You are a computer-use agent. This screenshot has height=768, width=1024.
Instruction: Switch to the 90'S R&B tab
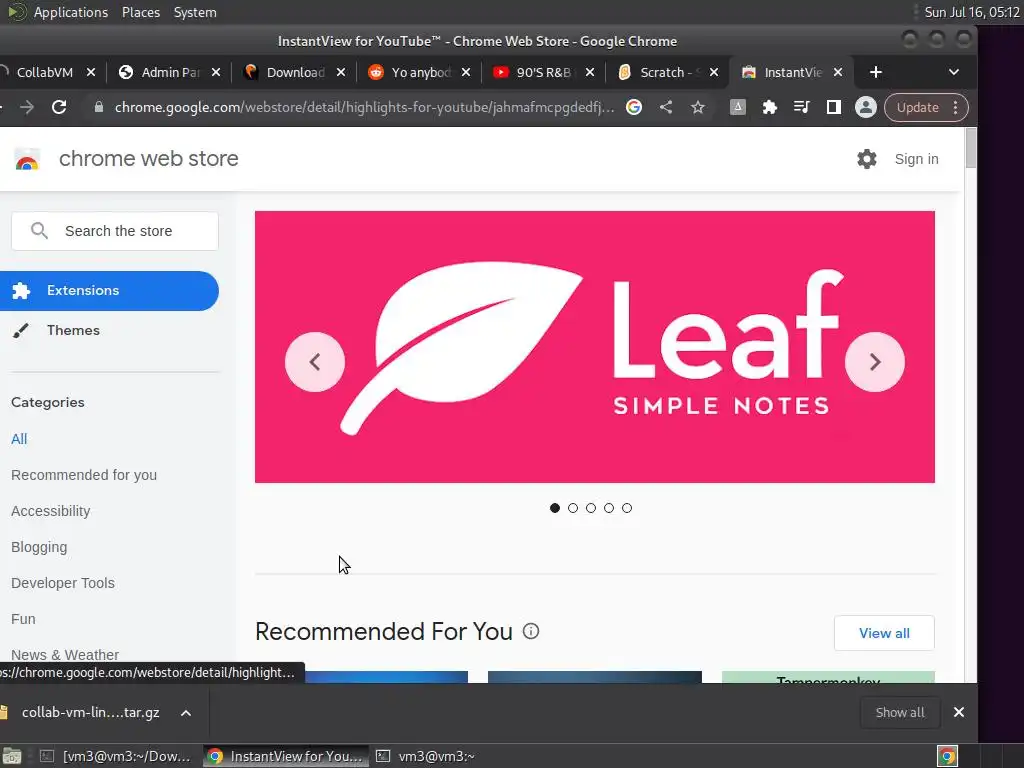tap(543, 72)
